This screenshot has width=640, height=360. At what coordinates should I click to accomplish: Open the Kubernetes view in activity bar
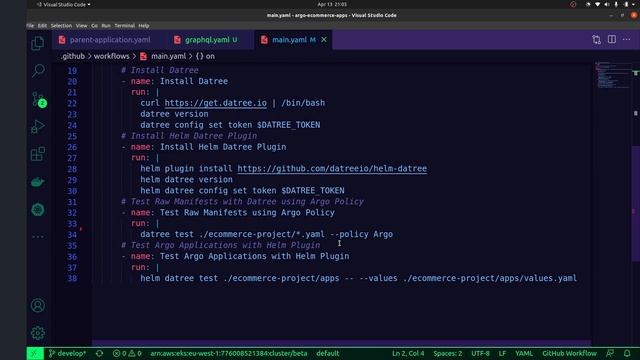[x=38, y=210]
